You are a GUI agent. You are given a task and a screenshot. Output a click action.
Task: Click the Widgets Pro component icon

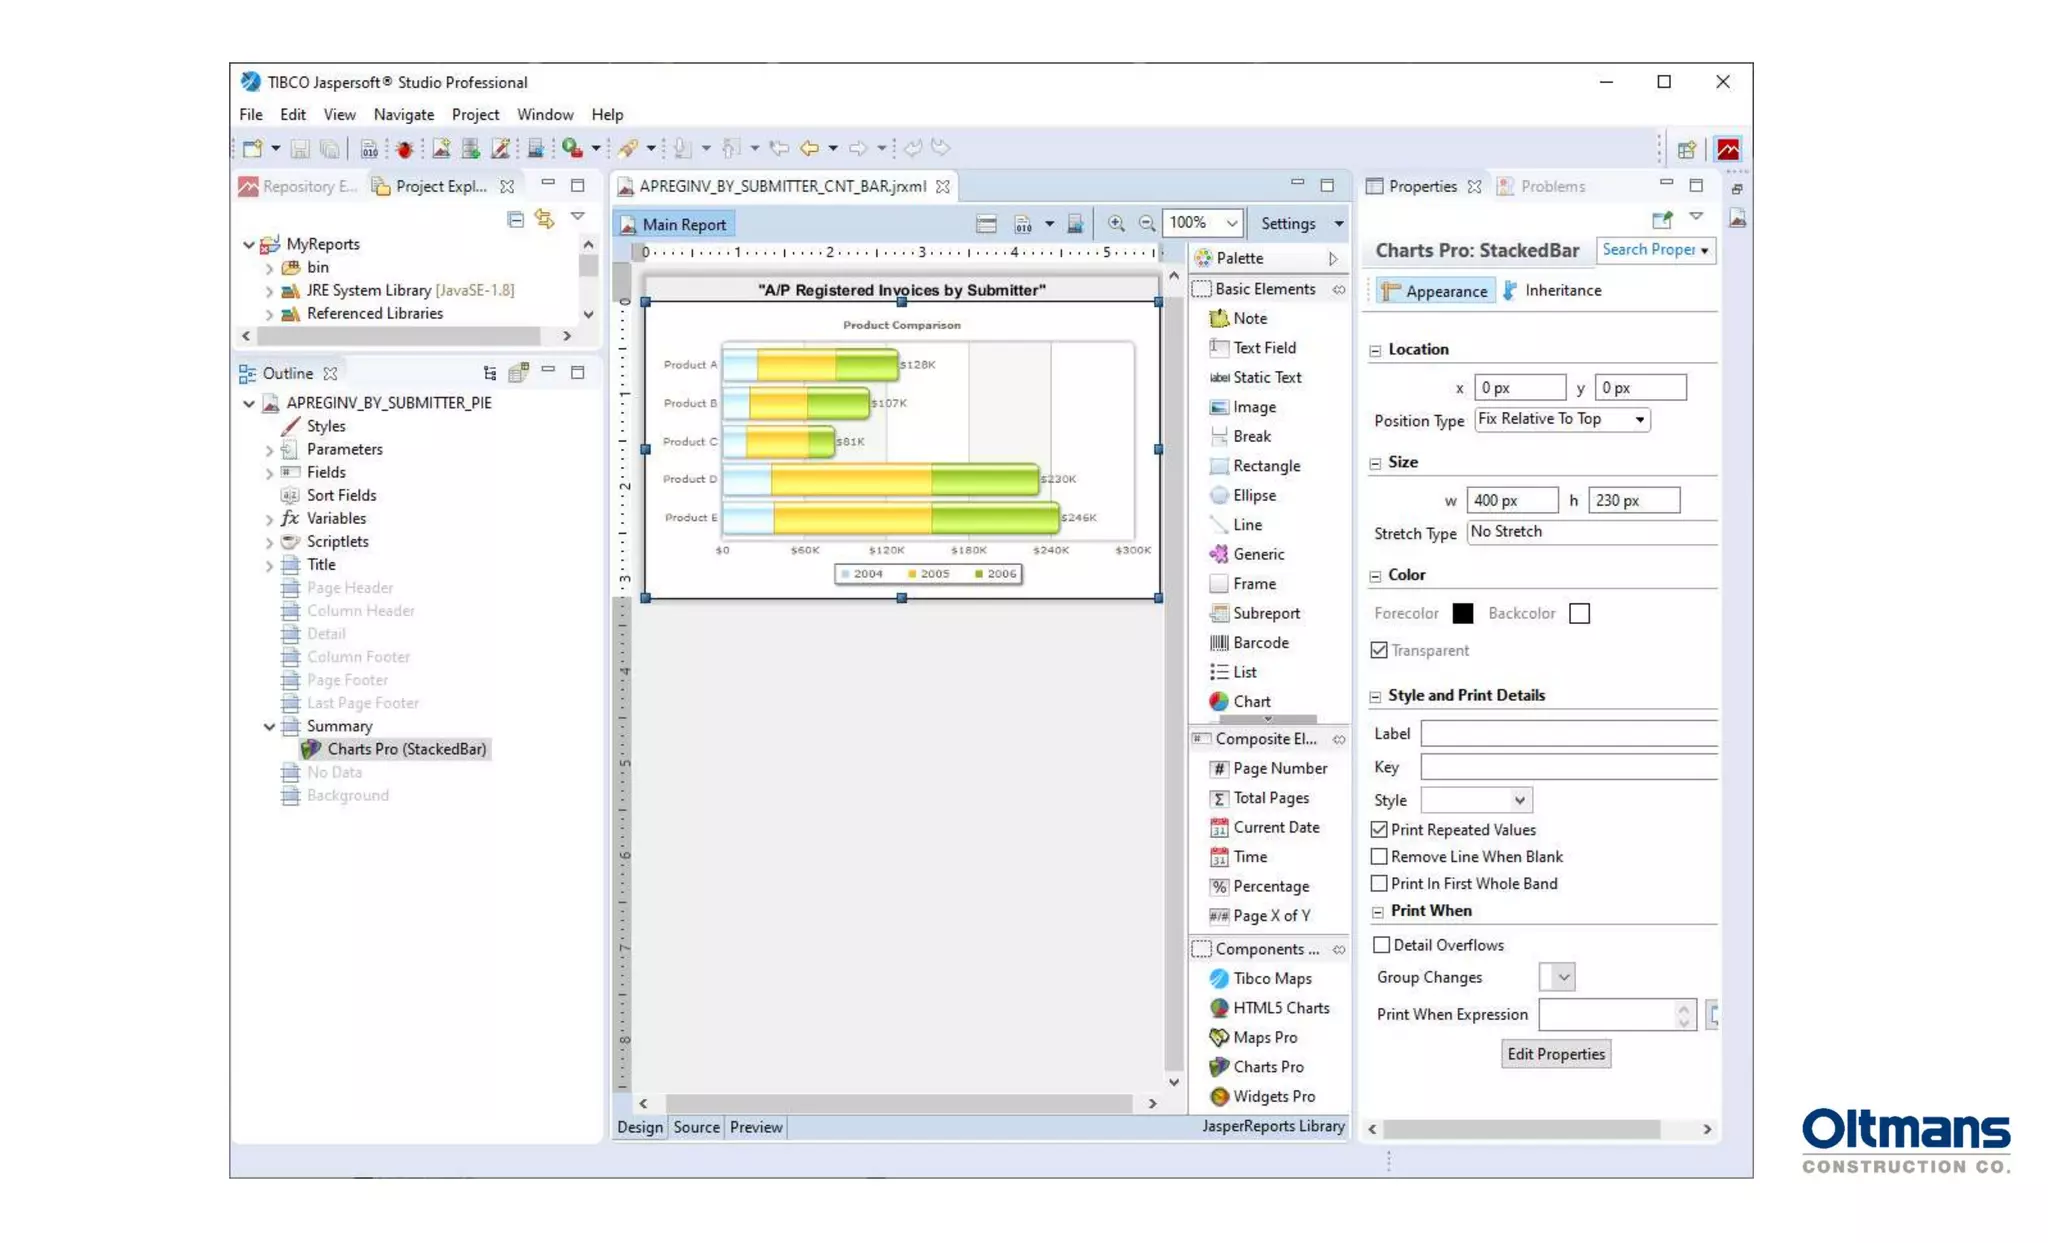click(x=1219, y=1096)
